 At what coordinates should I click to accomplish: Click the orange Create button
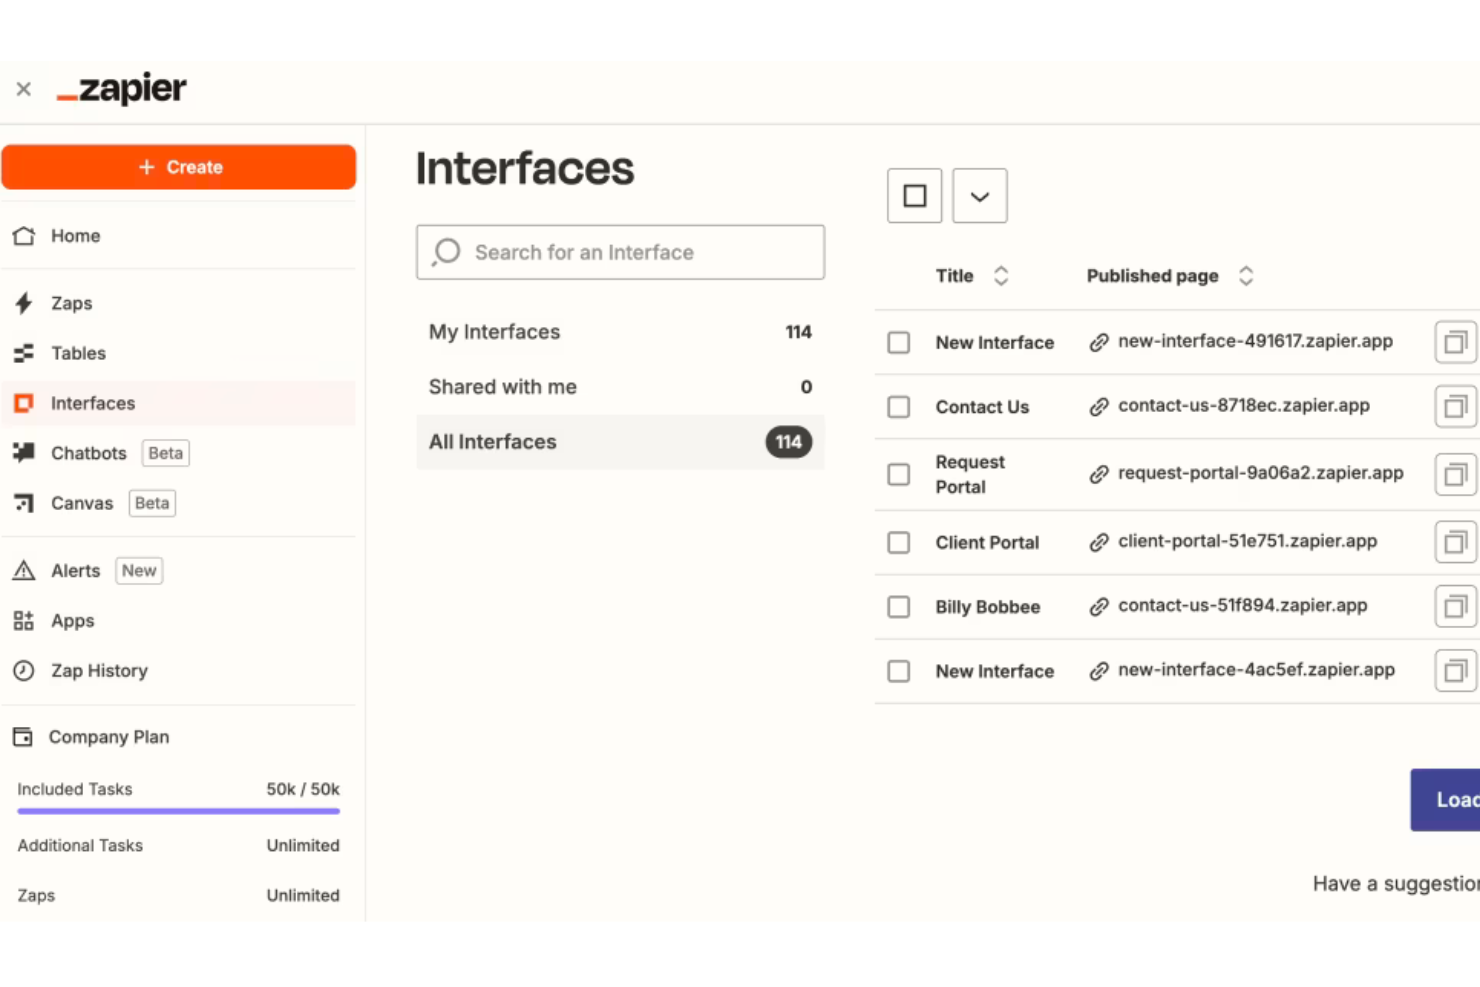point(179,167)
